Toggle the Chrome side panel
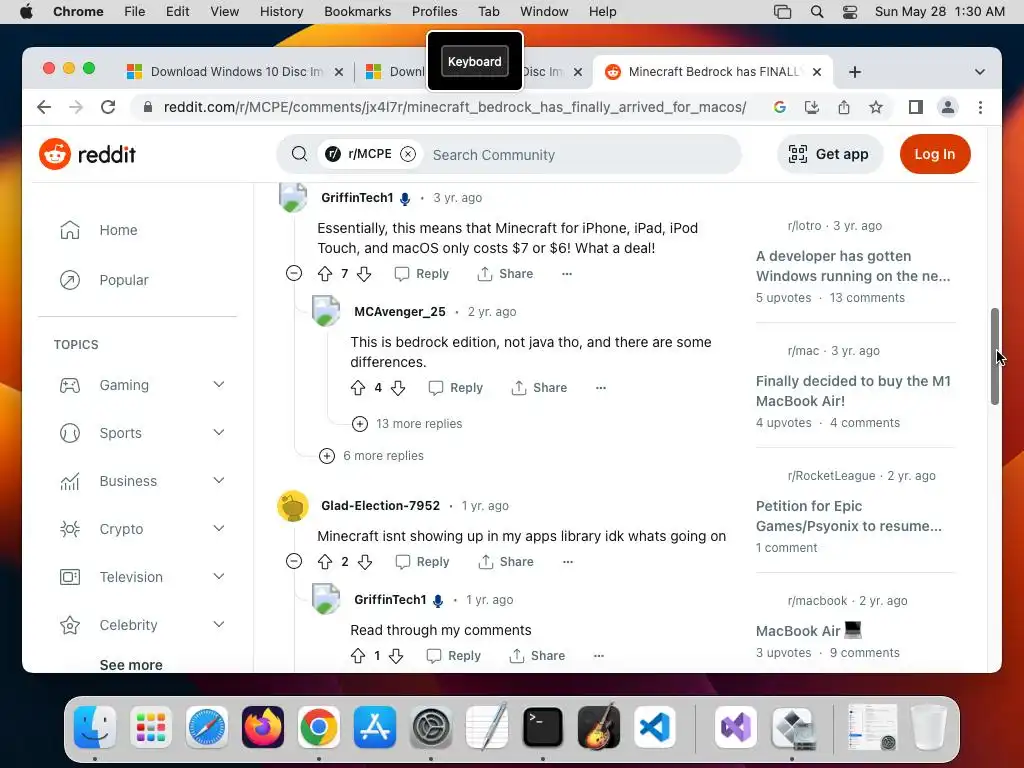This screenshot has height=768, width=1024. [x=916, y=107]
